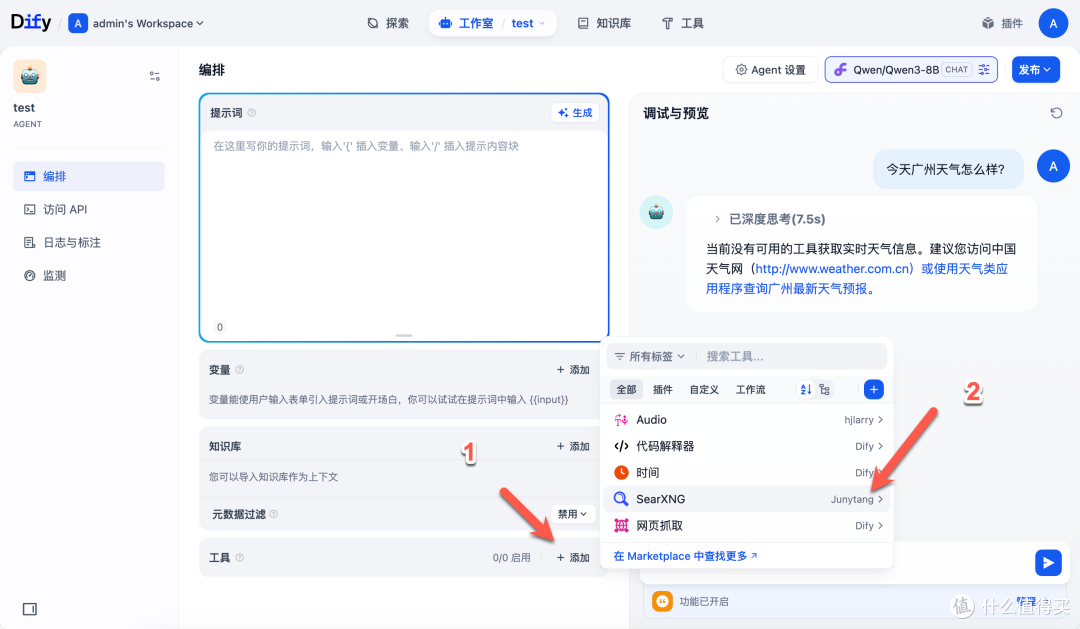Image resolution: width=1080 pixels, height=629 pixels.
Task: Open the 所有标签 filter dropdown
Action: click(x=650, y=356)
